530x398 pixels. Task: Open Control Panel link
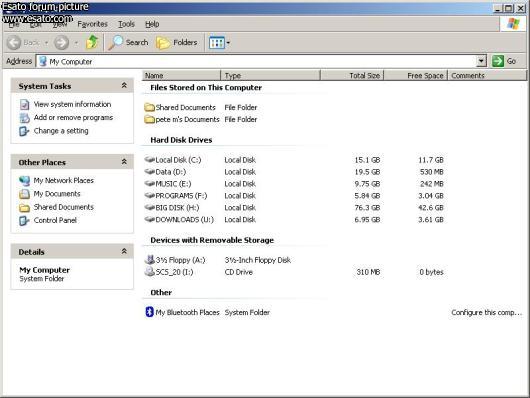pyautogui.click(x=55, y=220)
